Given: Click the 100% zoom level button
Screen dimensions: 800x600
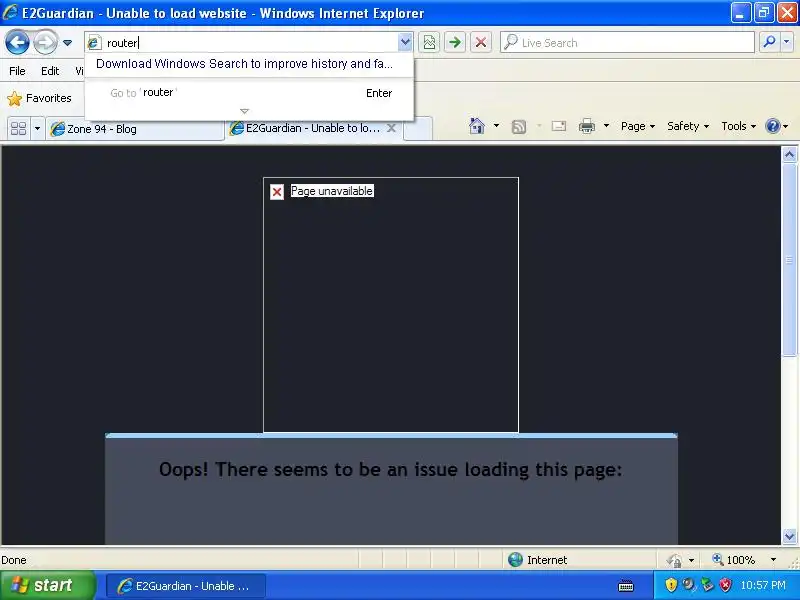Looking at the screenshot, I should [x=734, y=560].
